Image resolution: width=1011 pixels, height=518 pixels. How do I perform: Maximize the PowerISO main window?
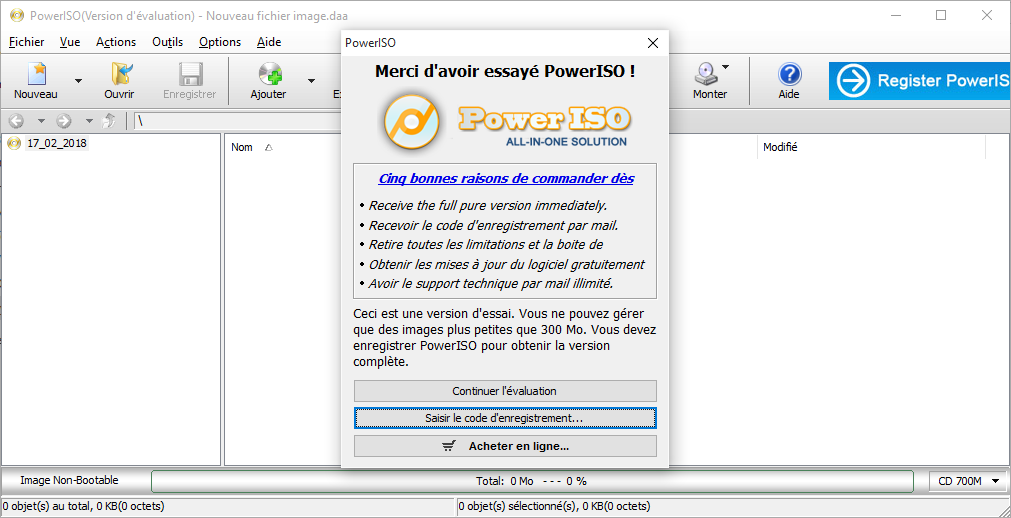pyautogui.click(x=941, y=15)
